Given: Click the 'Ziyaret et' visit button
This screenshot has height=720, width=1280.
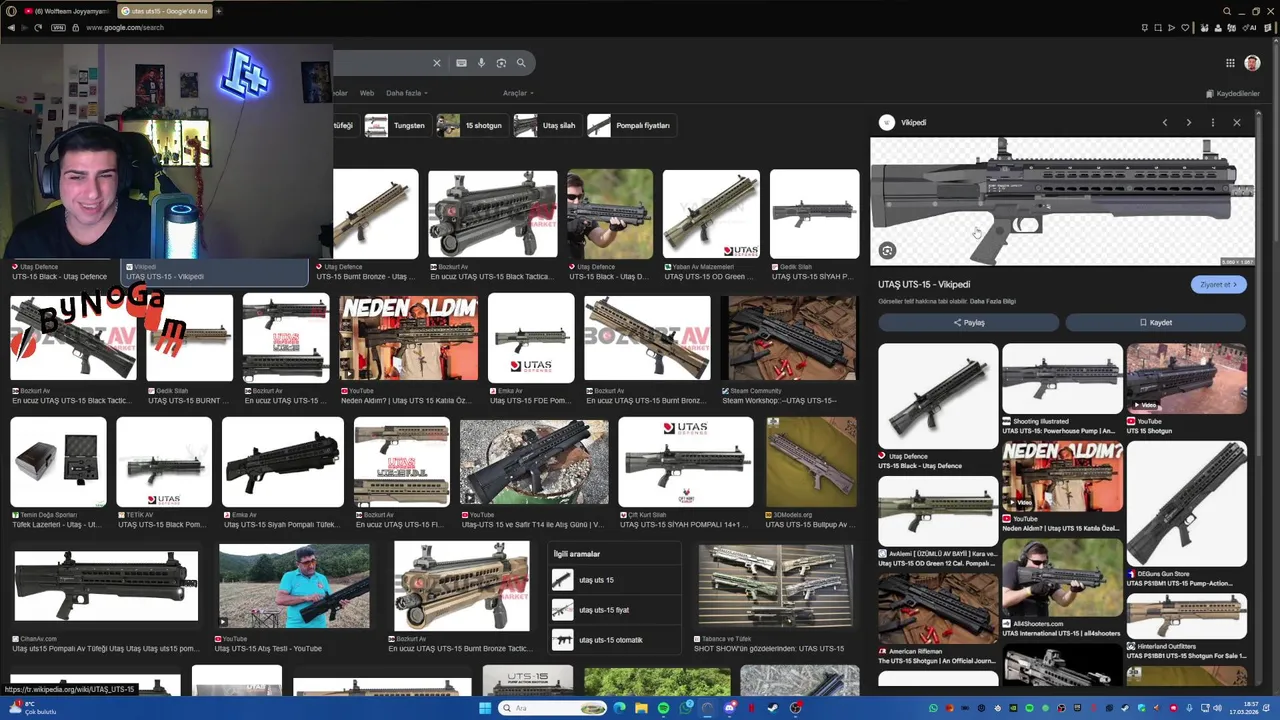Looking at the screenshot, I should [x=1218, y=284].
